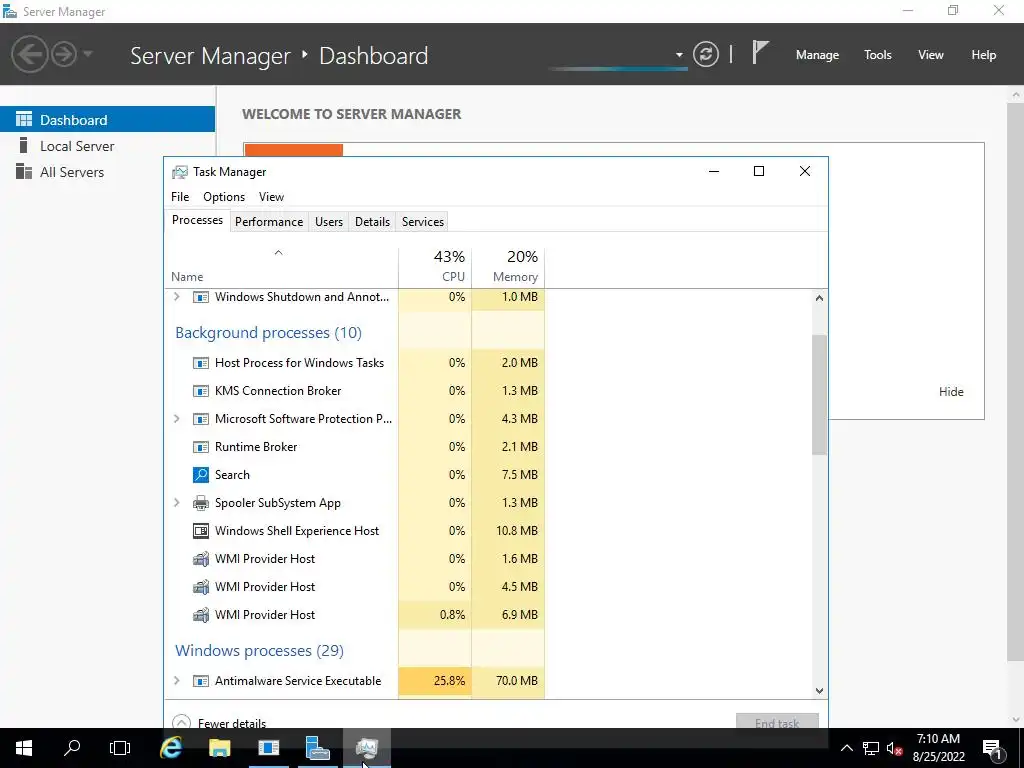This screenshot has height=768, width=1024.
Task: Select Dashboard in the sidebar
Action: 107,120
